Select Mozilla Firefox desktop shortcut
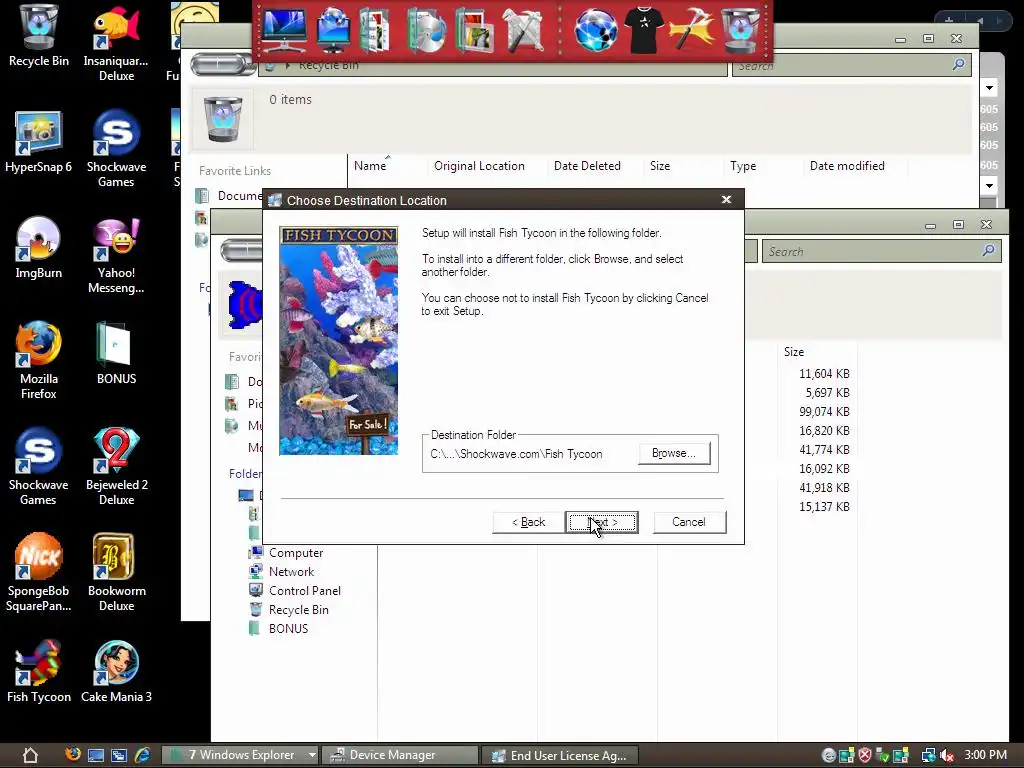 [x=39, y=360]
